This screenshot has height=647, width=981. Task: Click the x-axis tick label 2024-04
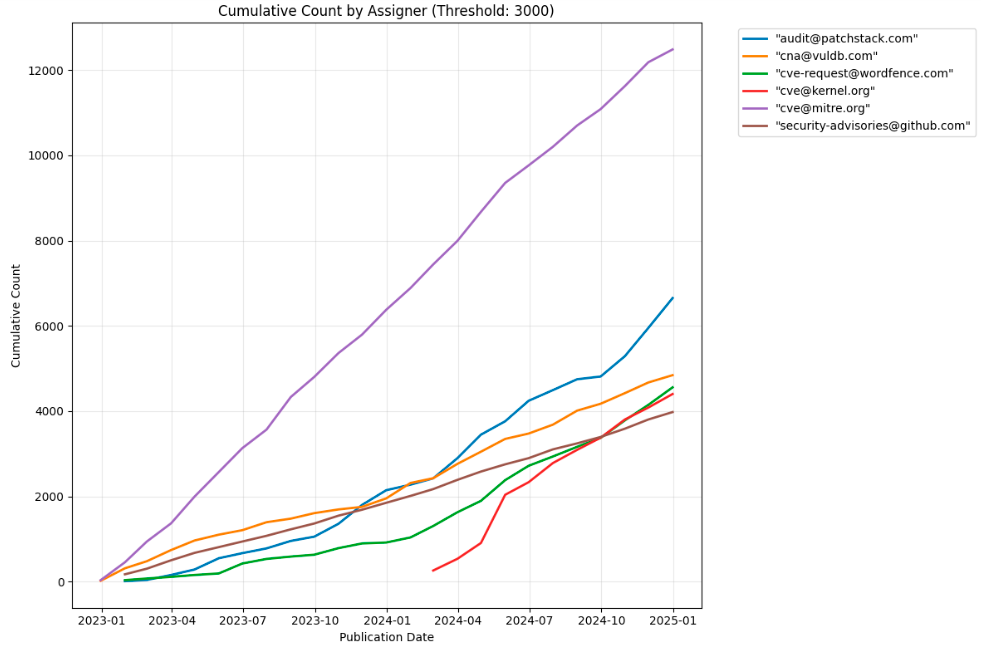pyautogui.click(x=459, y=621)
